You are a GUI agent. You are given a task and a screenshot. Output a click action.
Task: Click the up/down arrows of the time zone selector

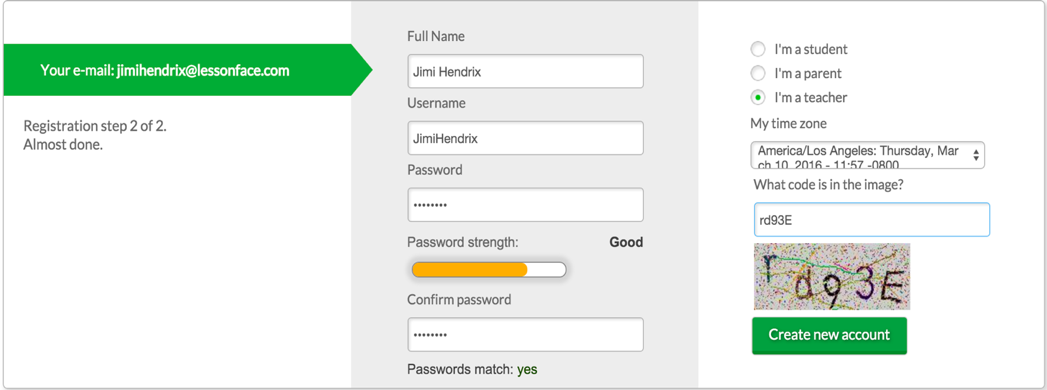tap(976, 155)
